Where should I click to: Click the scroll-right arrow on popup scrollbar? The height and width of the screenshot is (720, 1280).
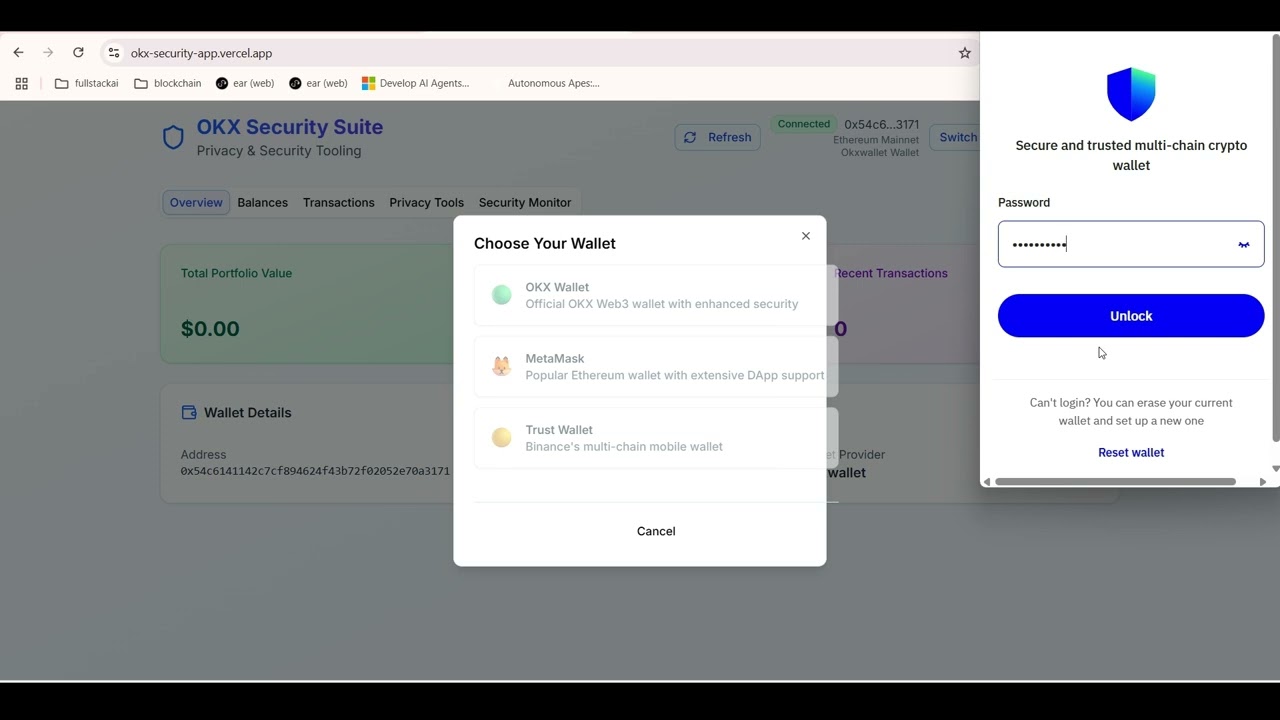pyautogui.click(x=1263, y=482)
